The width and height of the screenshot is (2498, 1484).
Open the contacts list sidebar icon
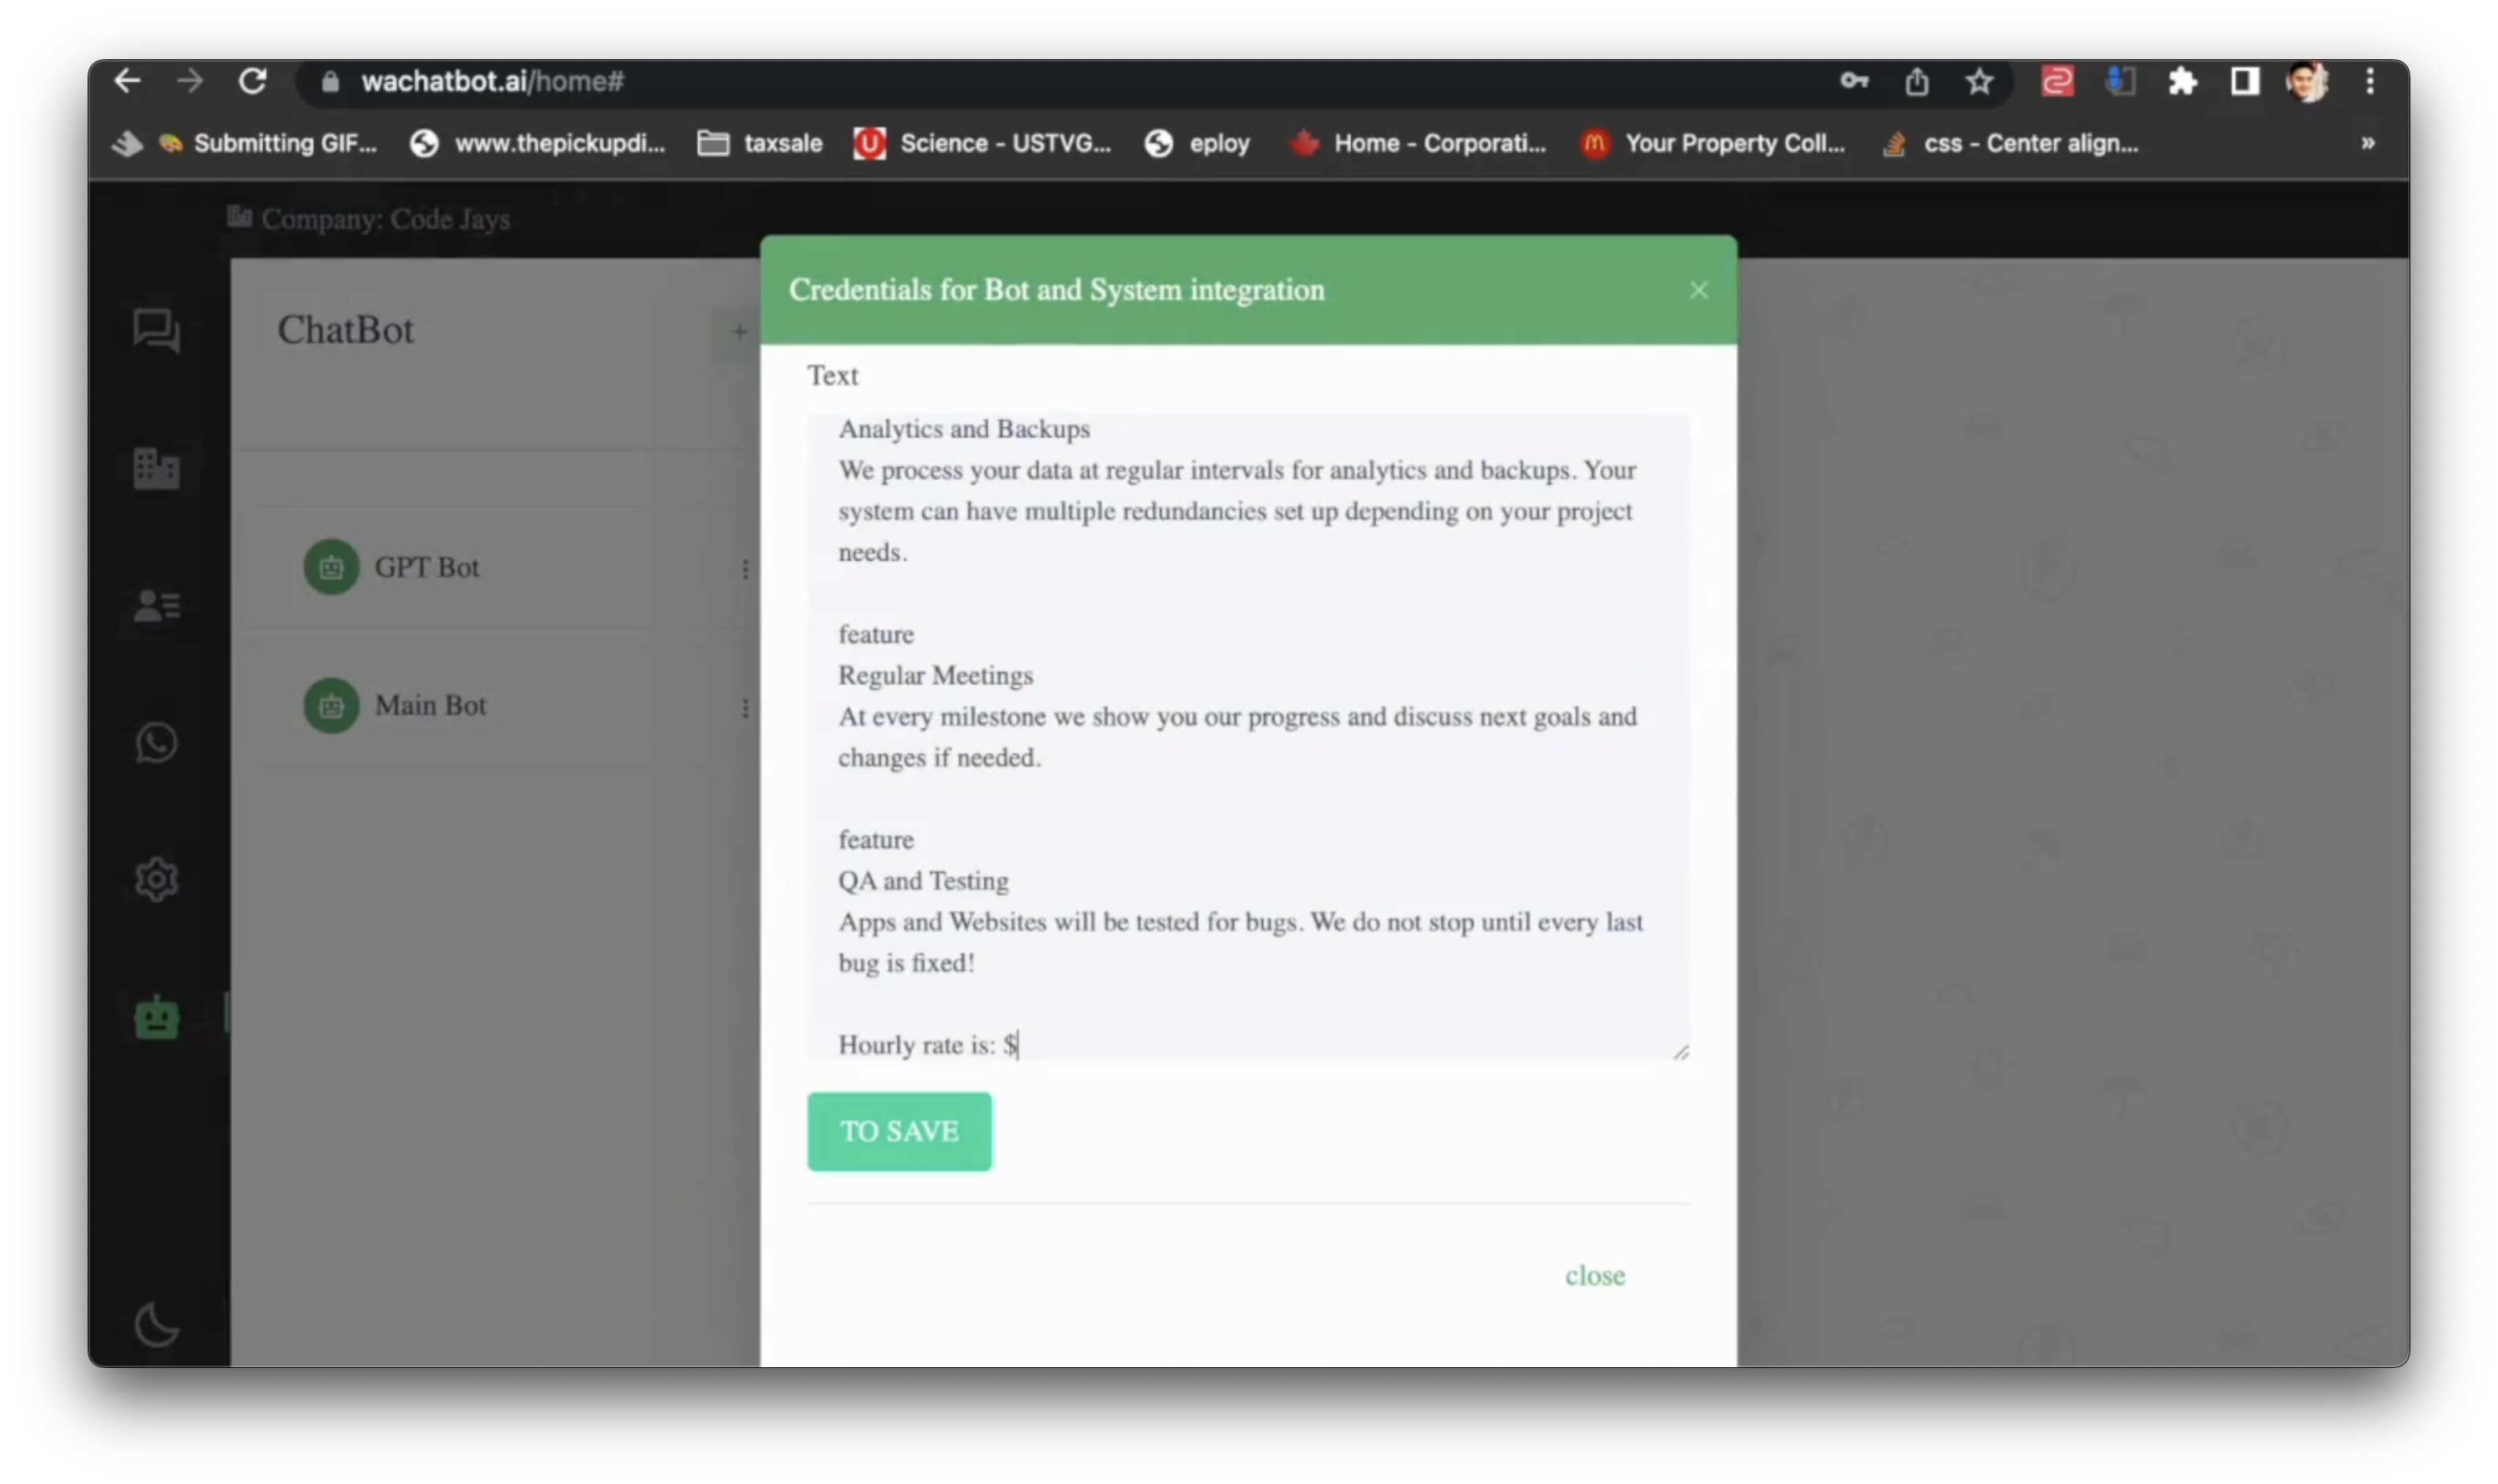tap(156, 605)
